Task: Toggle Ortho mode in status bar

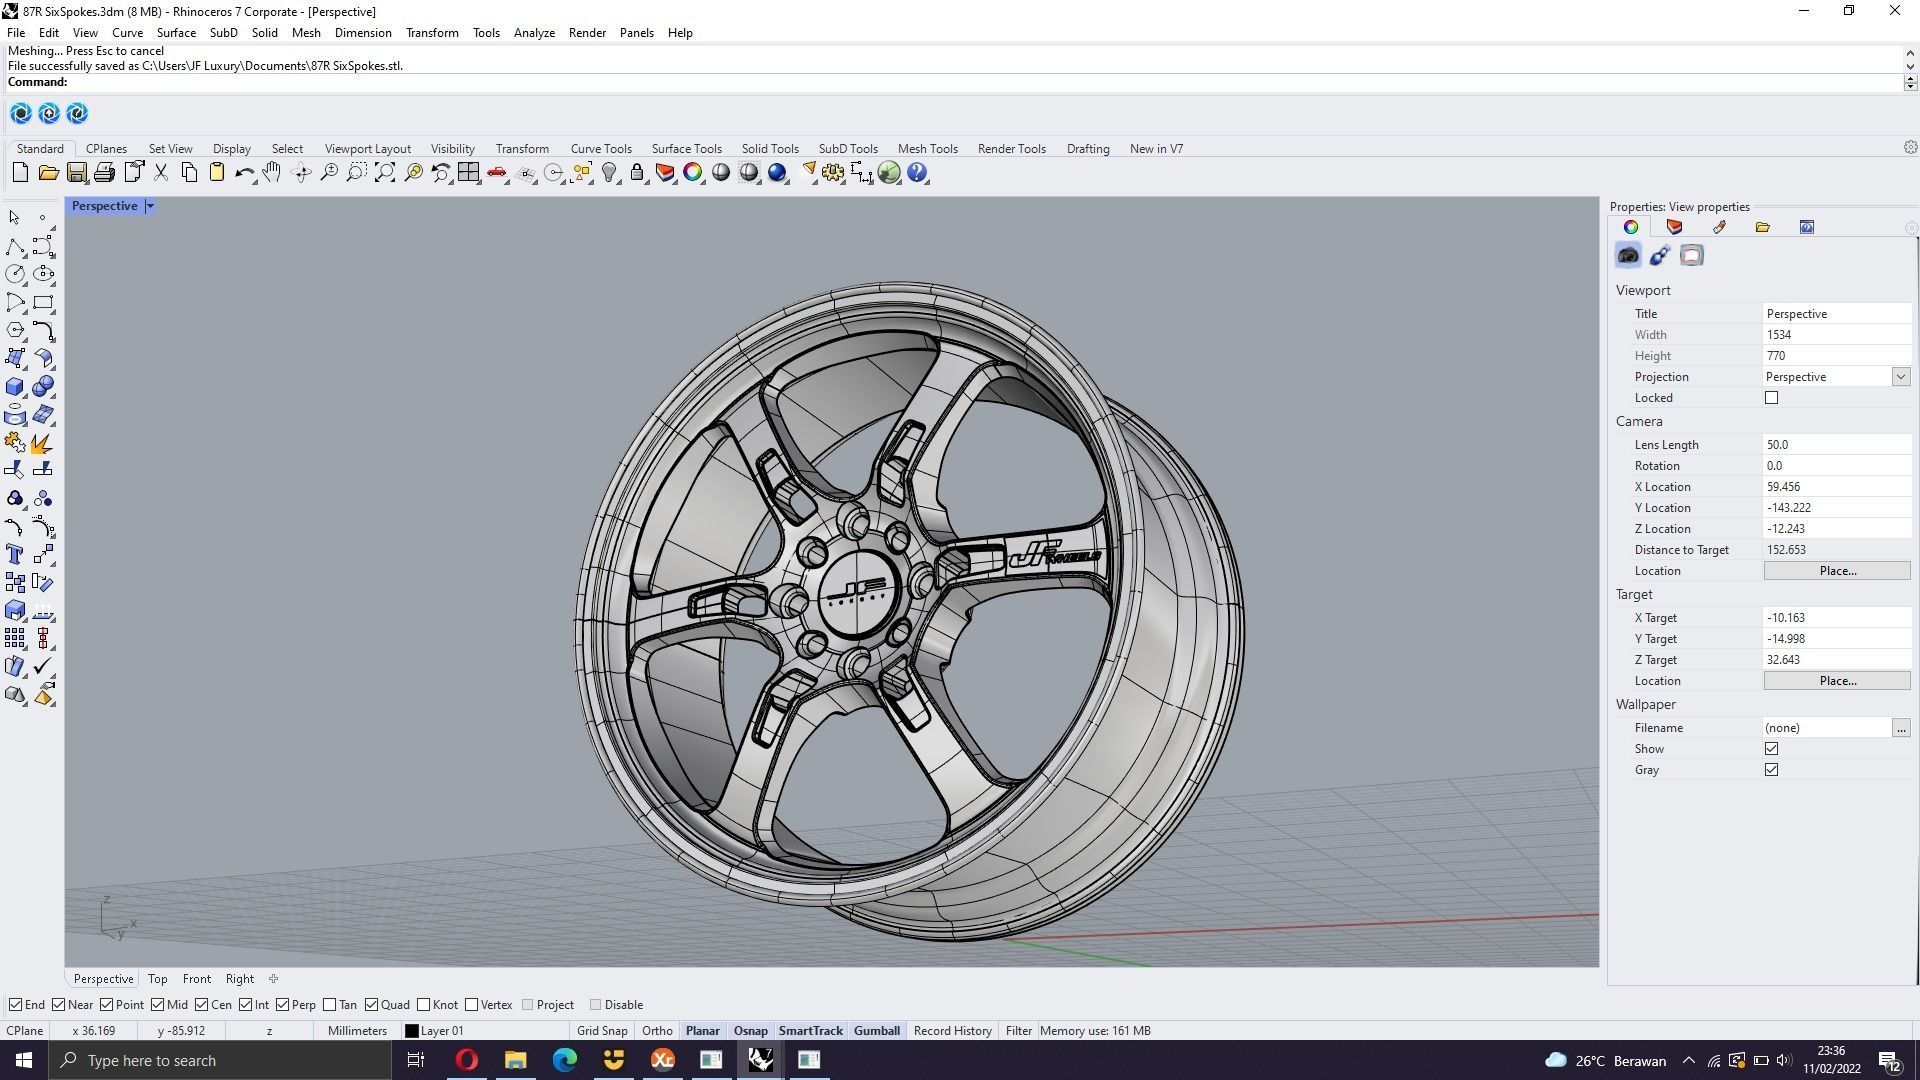Action: pyautogui.click(x=657, y=1031)
